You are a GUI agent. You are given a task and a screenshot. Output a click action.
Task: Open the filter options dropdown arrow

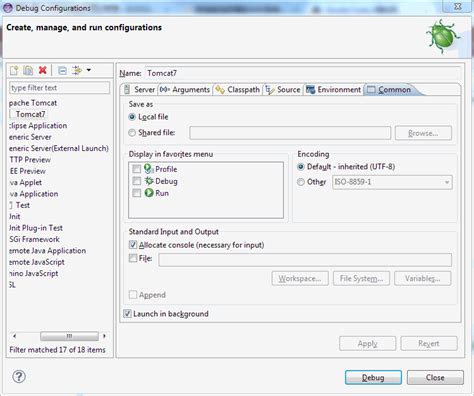[x=89, y=70]
